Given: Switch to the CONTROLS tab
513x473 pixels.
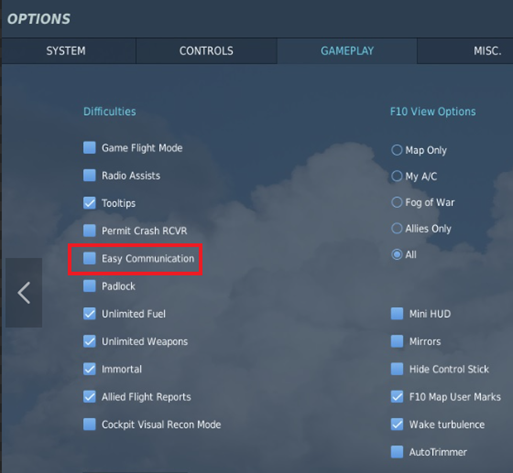Looking at the screenshot, I should (x=206, y=51).
